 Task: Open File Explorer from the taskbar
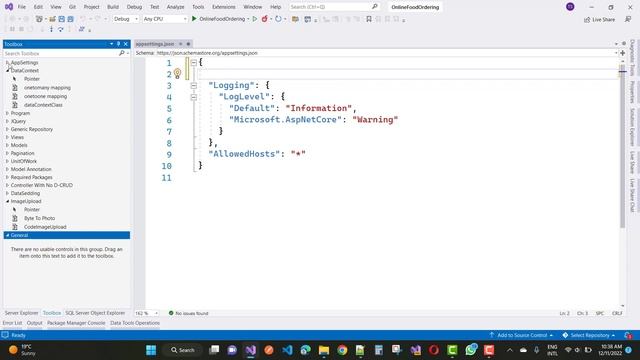[x=324, y=350]
